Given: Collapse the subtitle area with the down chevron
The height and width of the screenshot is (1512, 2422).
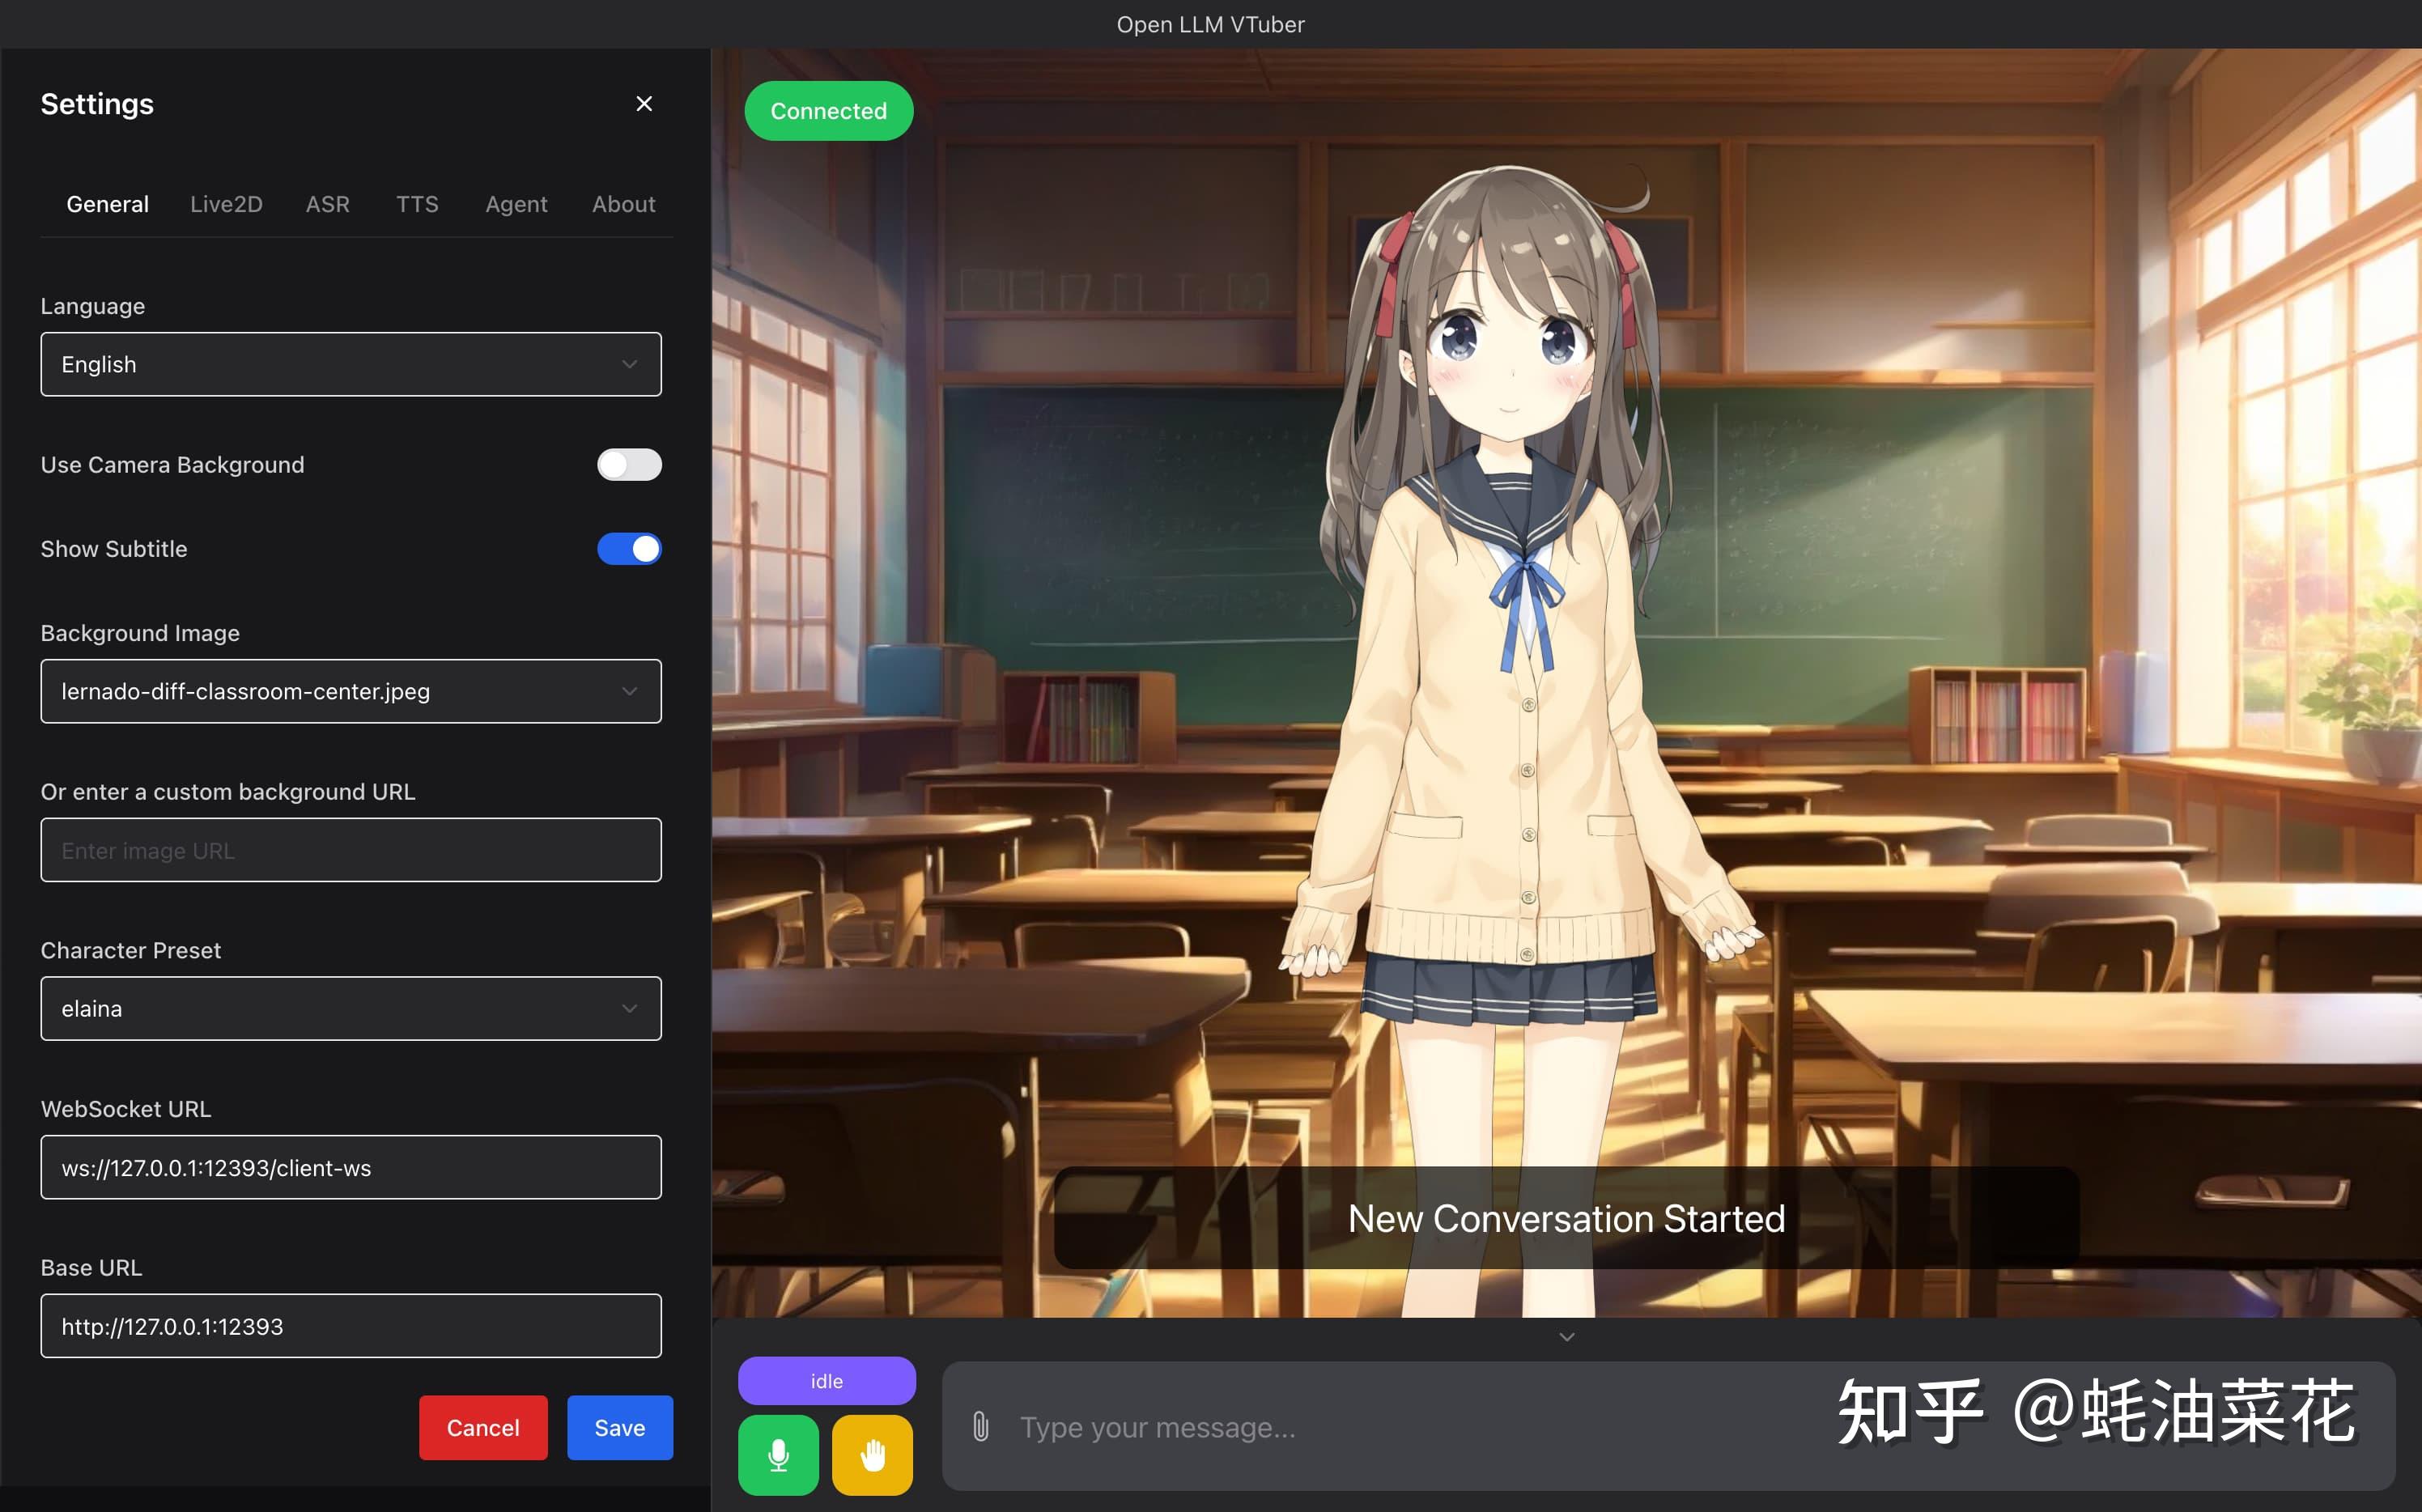Looking at the screenshot, I should [1566, 1336].
